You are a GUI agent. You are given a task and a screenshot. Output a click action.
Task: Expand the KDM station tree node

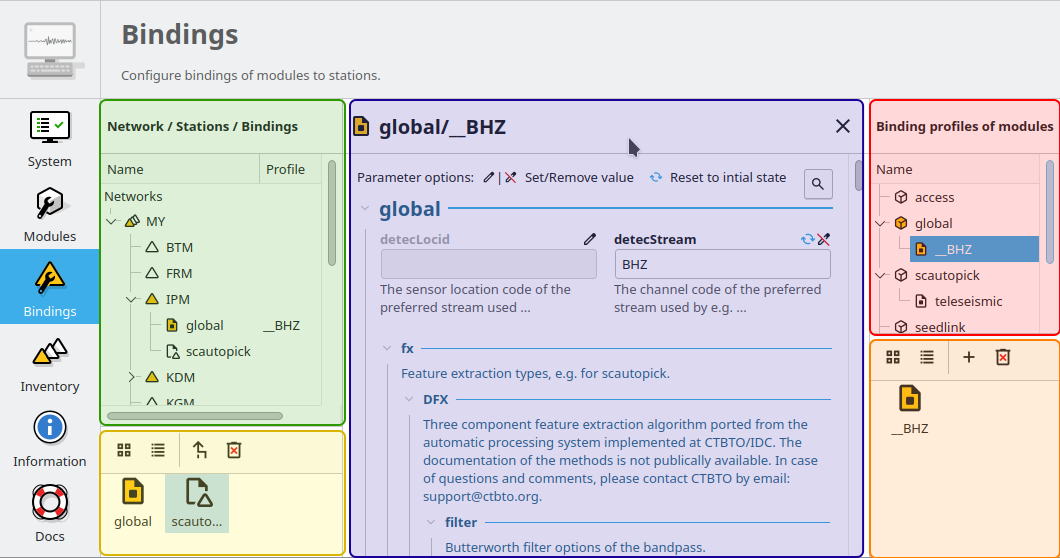point(131,377)
